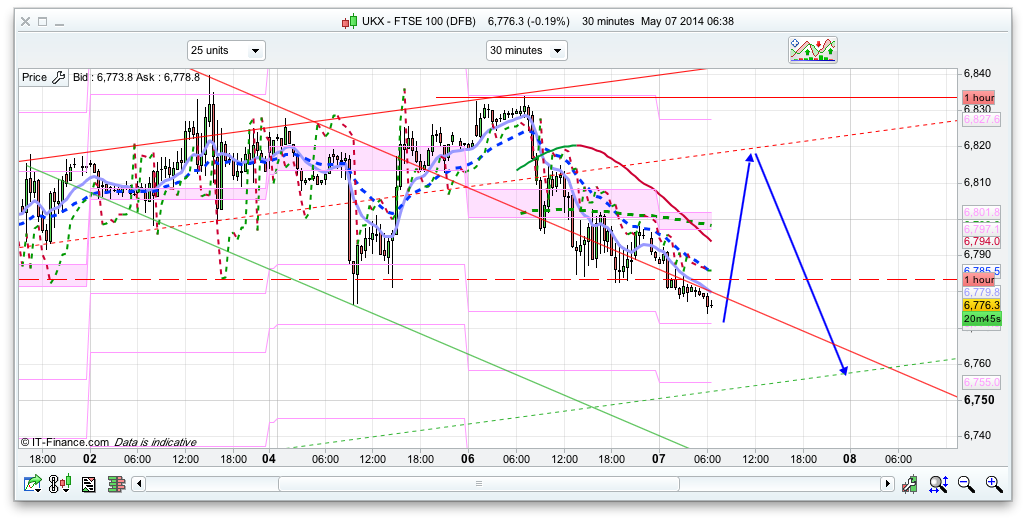Open the 30 minutes timeframe dropdown
The width and height of the screenshot is (1026, 521).
click(x=526, y=50)
